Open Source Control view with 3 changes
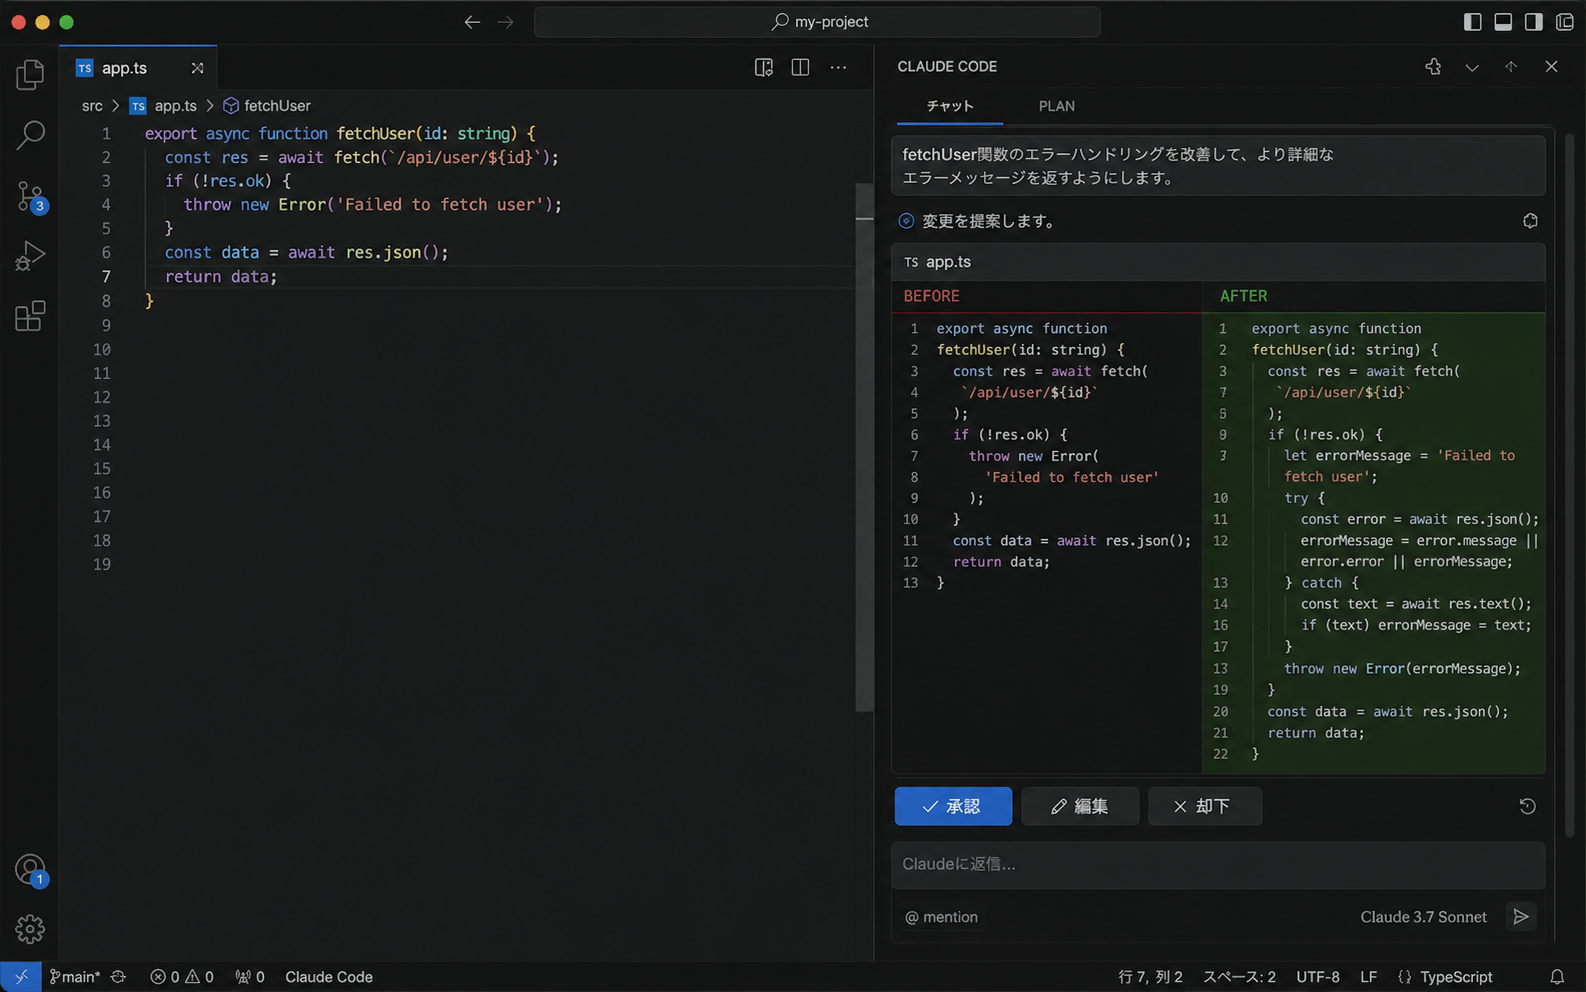This screenshot has width=1586, height=992. (x=30, y=196)
